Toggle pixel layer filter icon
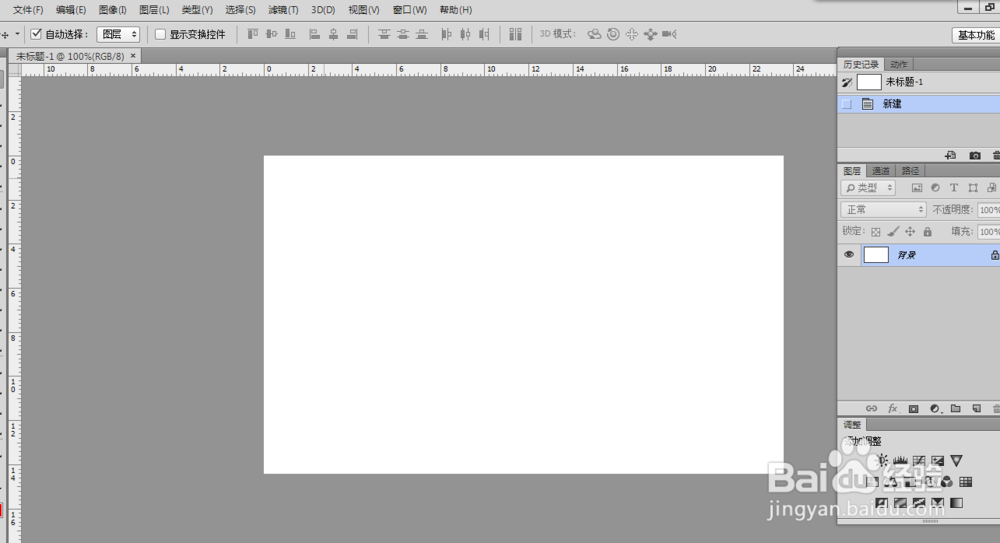1000x543 pixels. (x=916, y=188)
